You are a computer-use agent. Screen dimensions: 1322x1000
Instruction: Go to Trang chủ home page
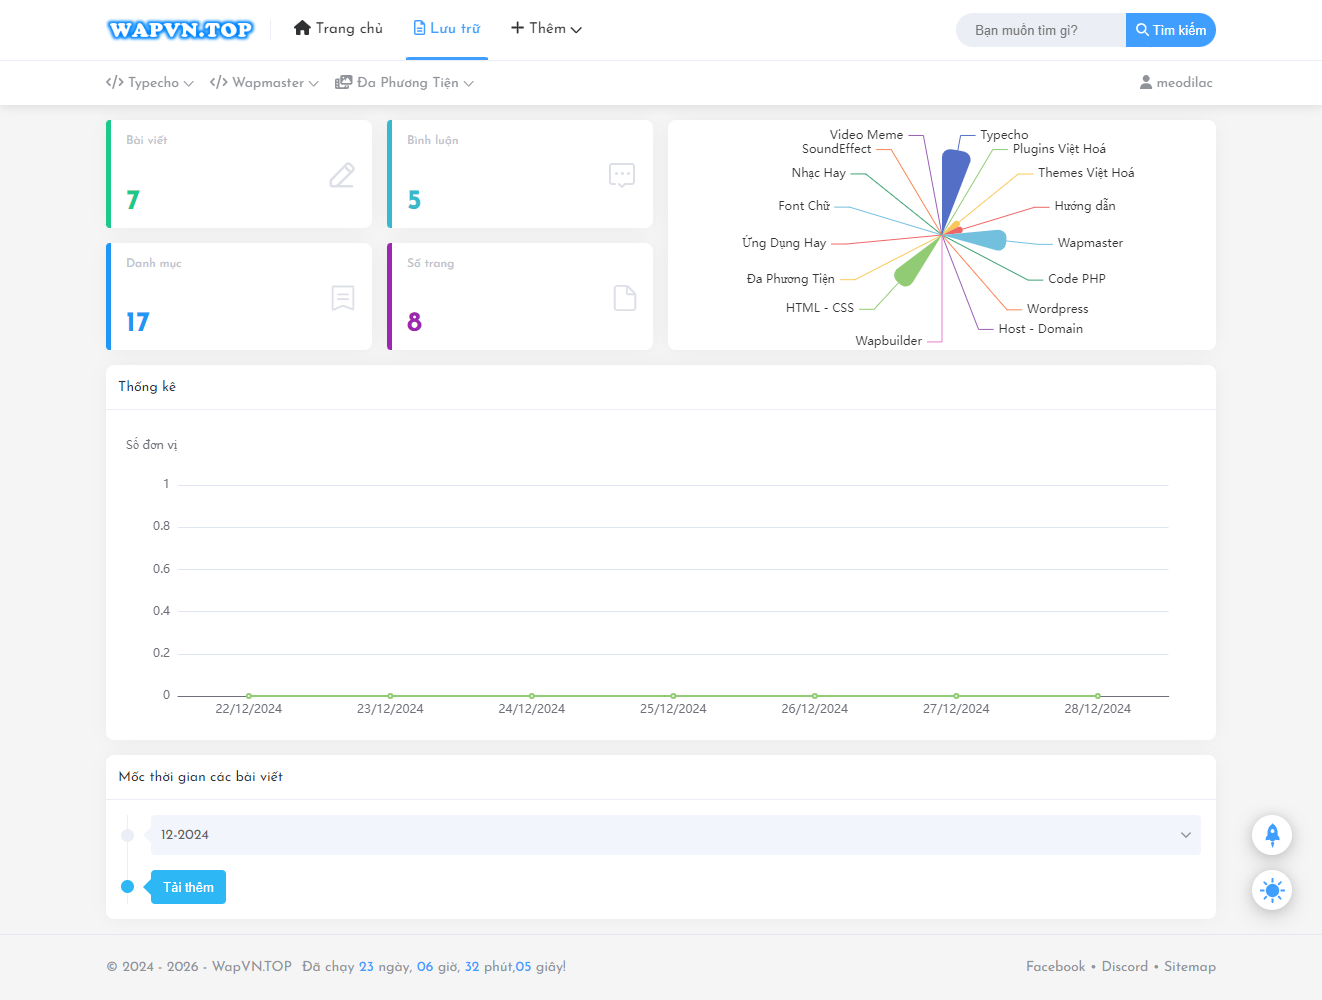pyautogui.click(x=338, y=28)
